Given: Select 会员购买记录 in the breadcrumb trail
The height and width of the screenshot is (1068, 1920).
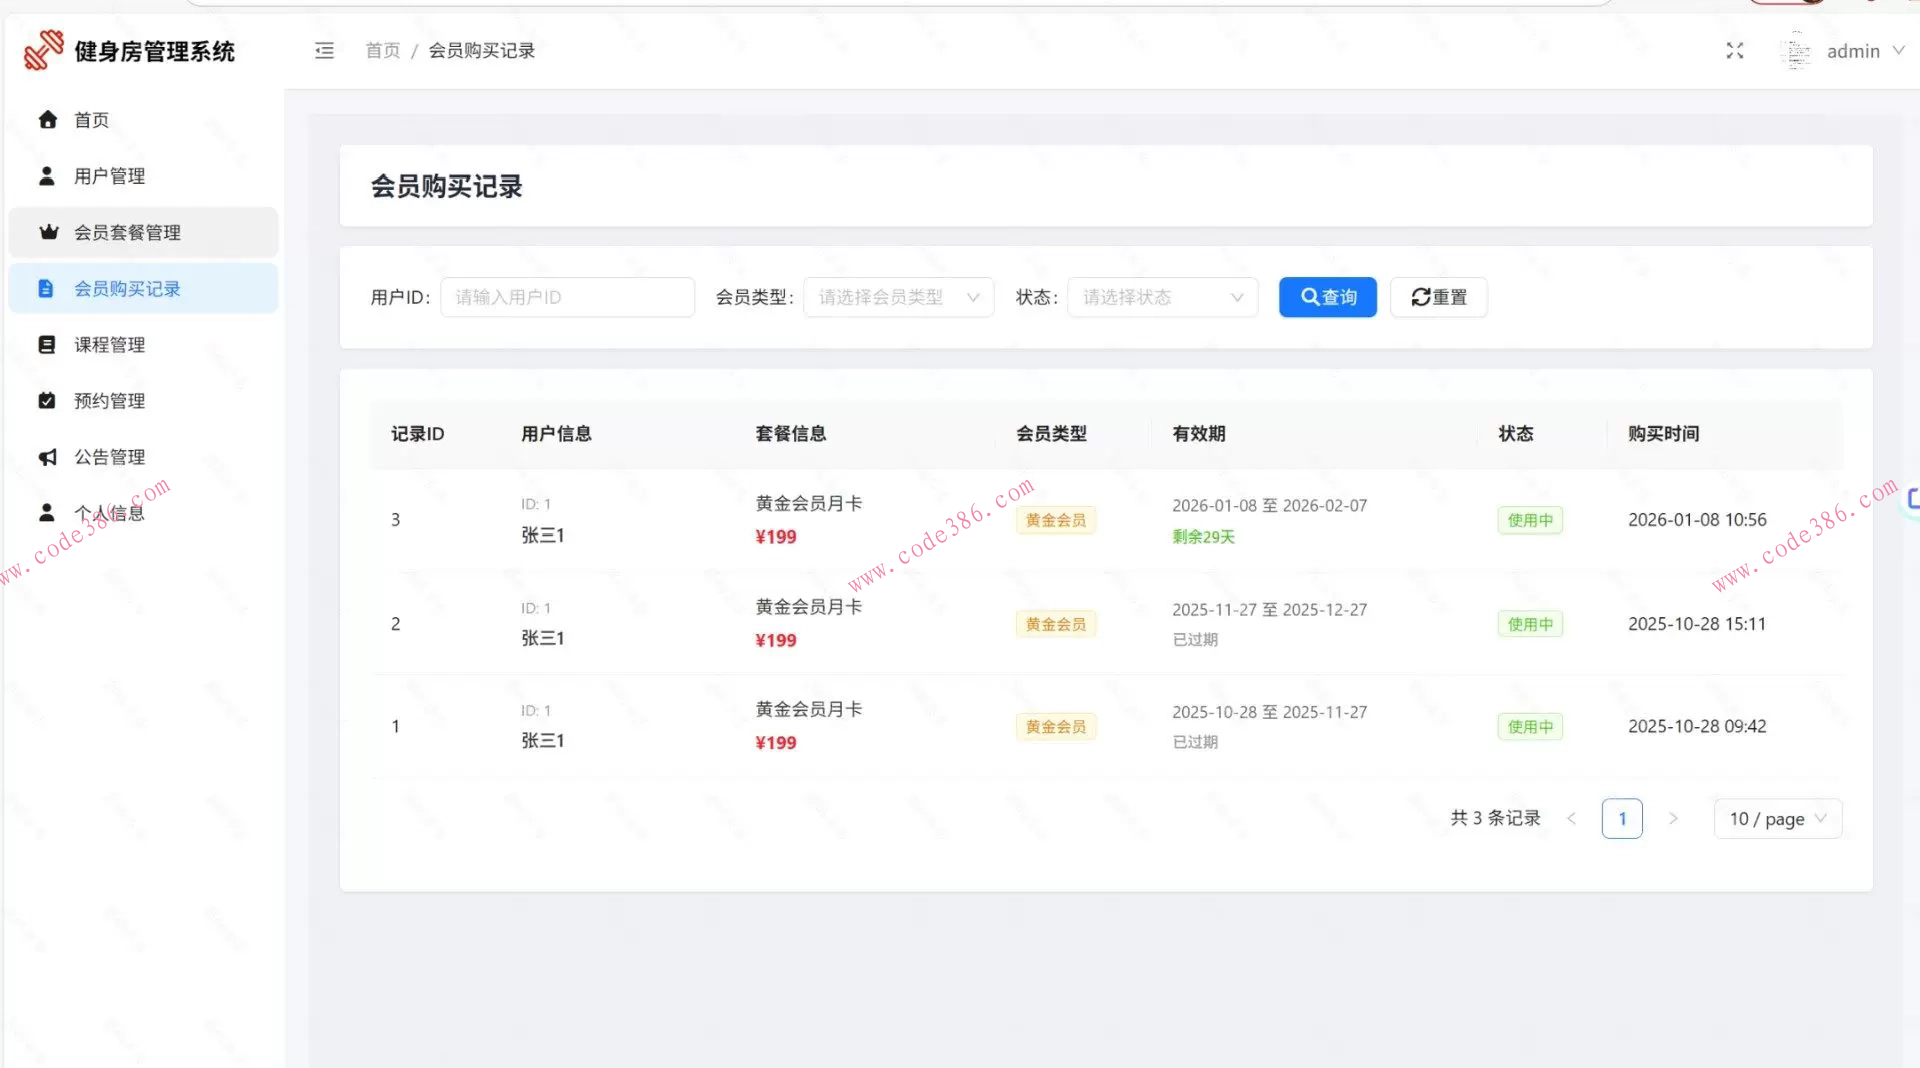Looking at the screenshot, I should click(x=481, y=50).
